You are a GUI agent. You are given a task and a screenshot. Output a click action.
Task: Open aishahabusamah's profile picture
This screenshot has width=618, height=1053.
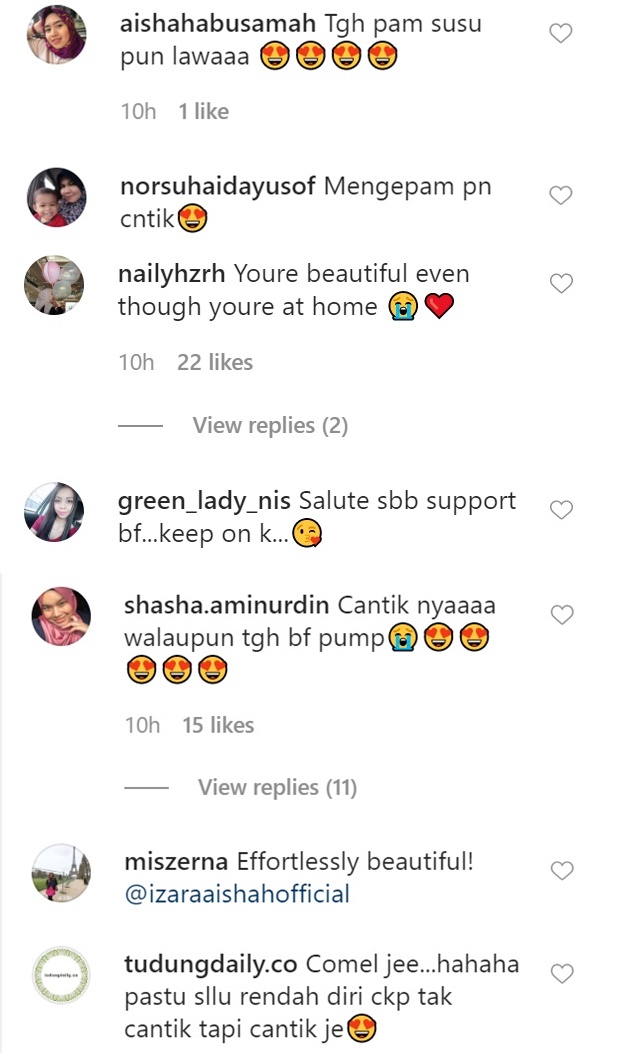click(x=56, y=34)
